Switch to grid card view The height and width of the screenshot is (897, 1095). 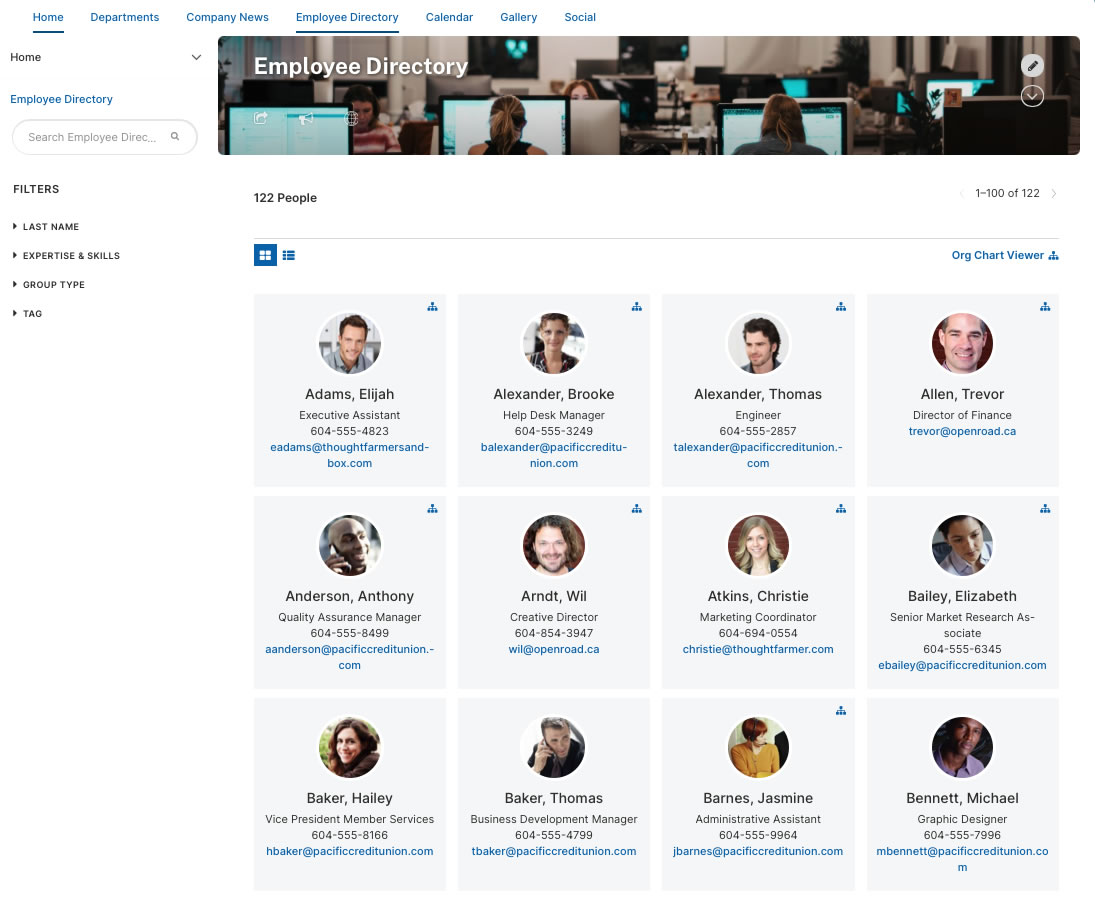[x=265, y=255]
